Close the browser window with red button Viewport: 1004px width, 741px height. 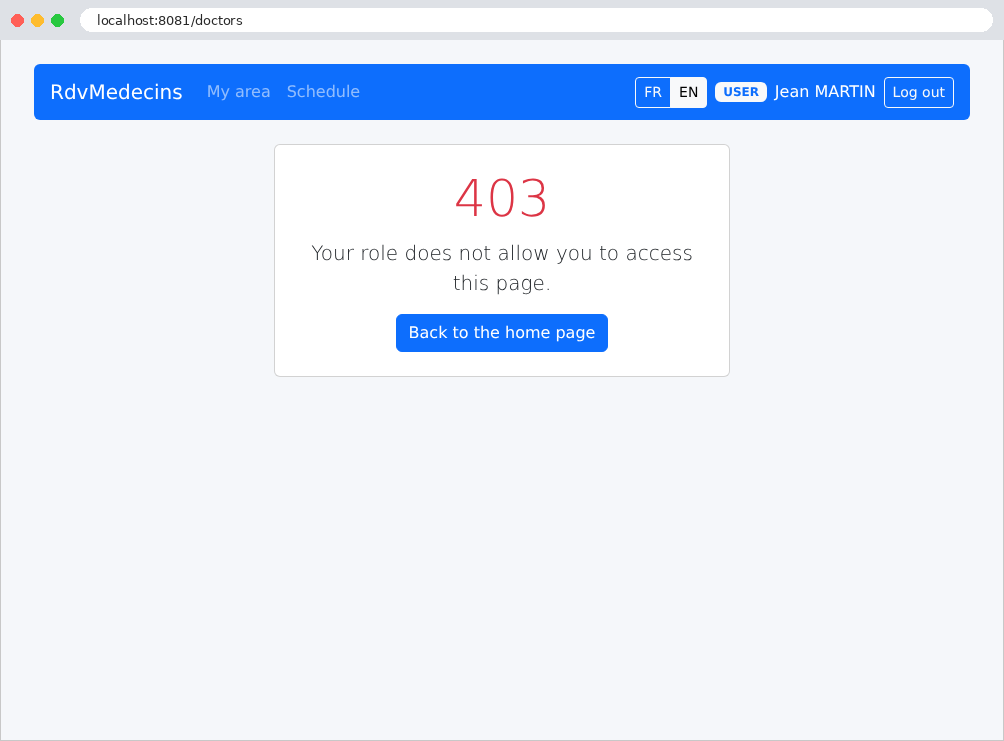[18, 20]
